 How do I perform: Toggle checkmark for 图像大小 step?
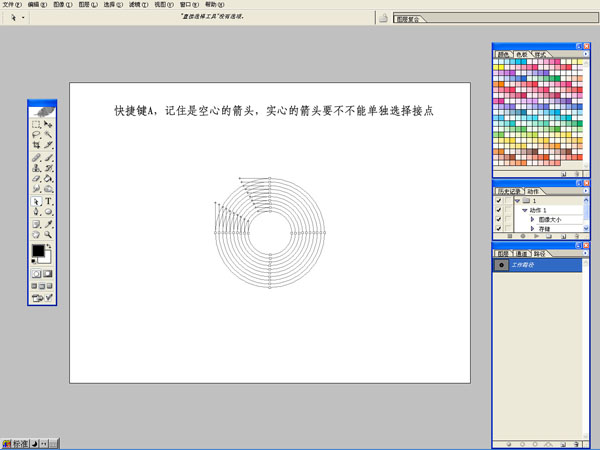click(499, 219)
